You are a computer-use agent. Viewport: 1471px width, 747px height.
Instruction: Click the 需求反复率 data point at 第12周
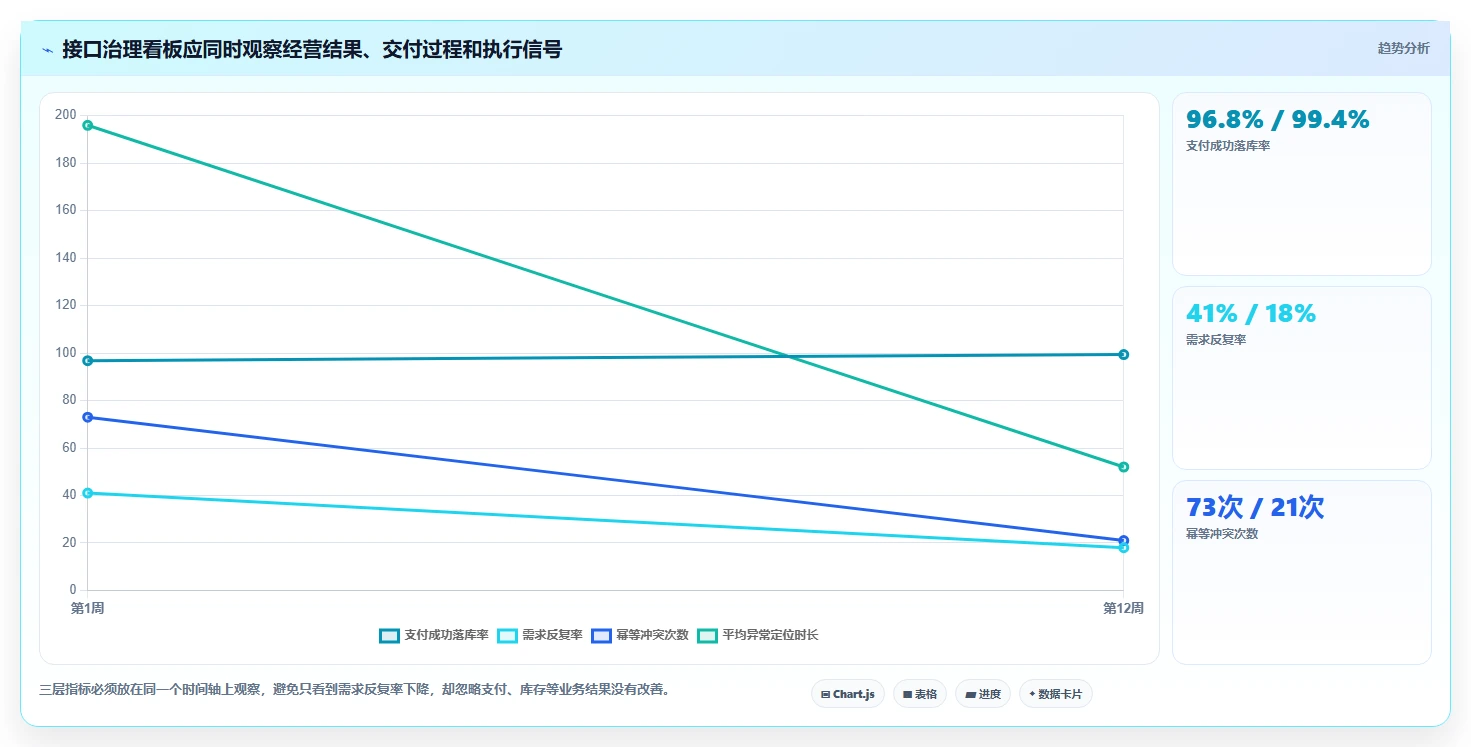[x=1123, y=548]
